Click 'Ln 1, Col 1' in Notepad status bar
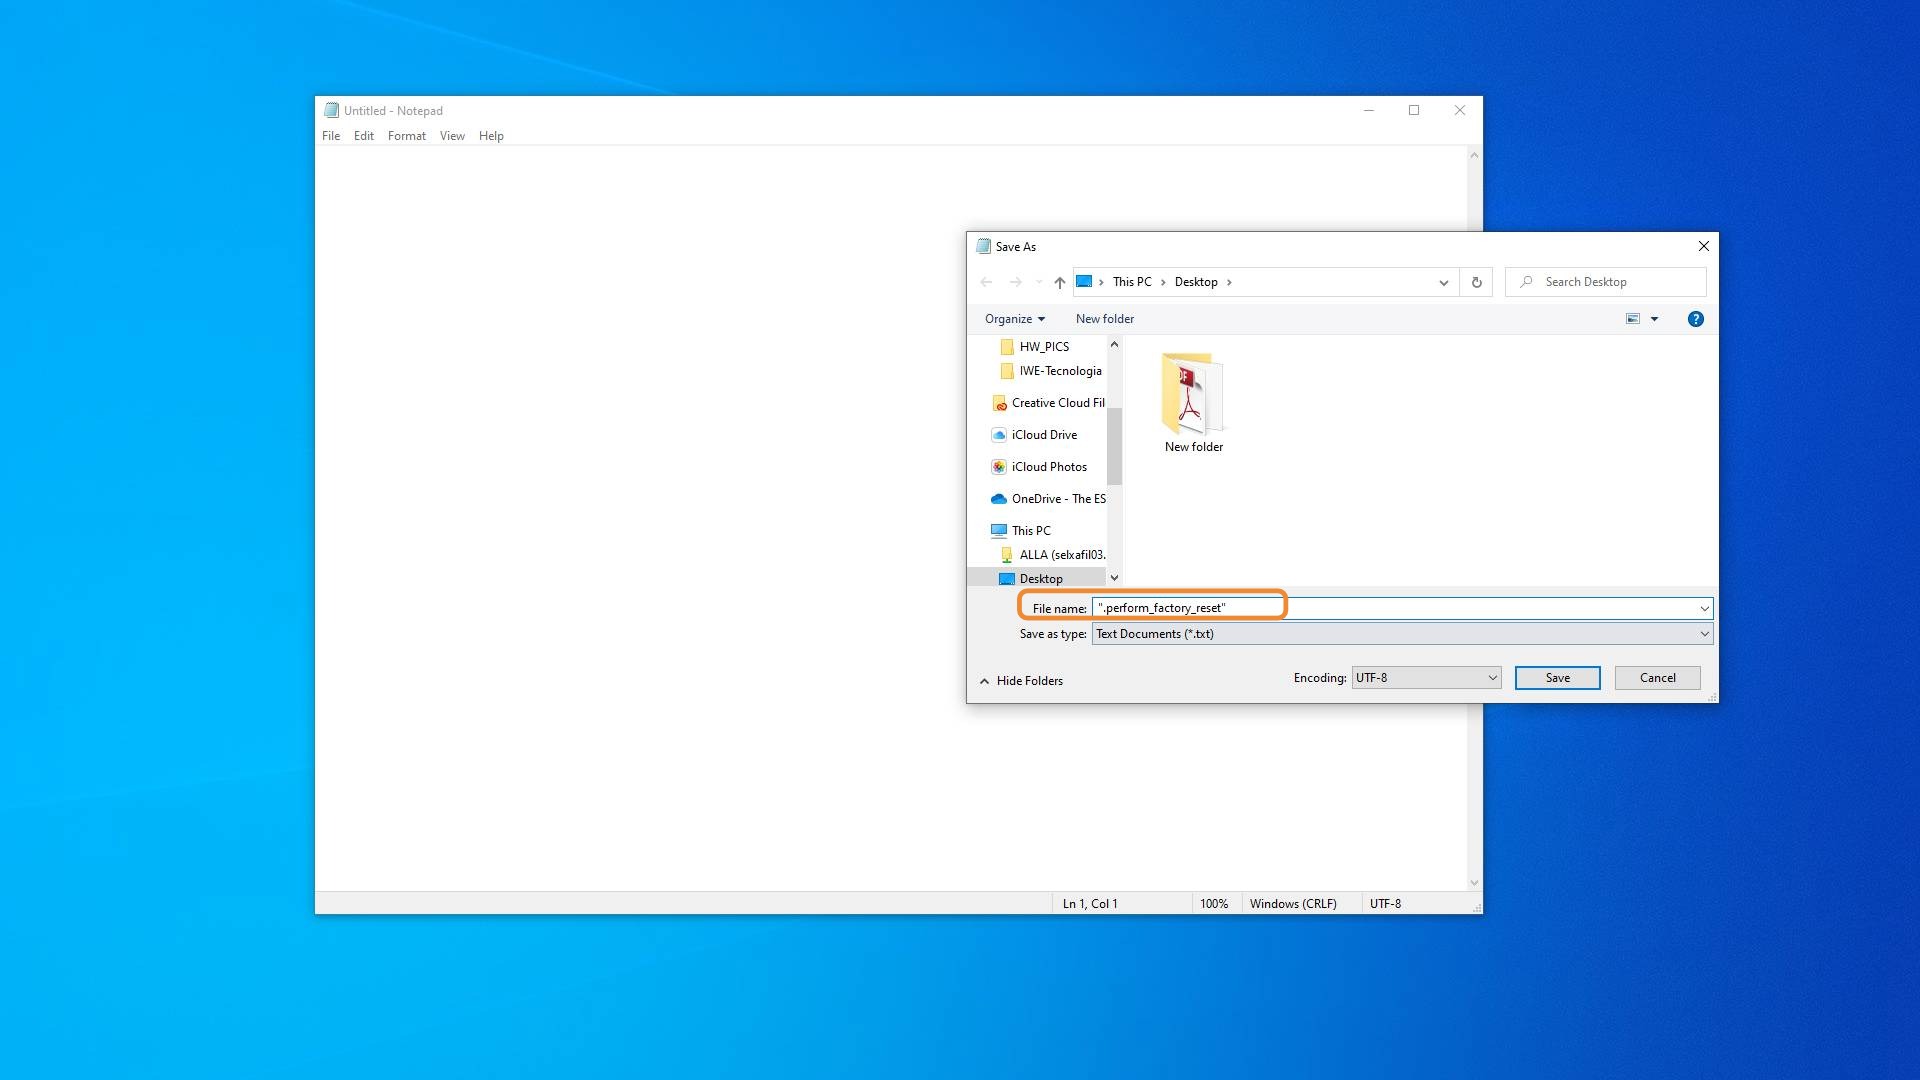This screenshot has width=1920, height=1080. click(x=1090, y=904)
